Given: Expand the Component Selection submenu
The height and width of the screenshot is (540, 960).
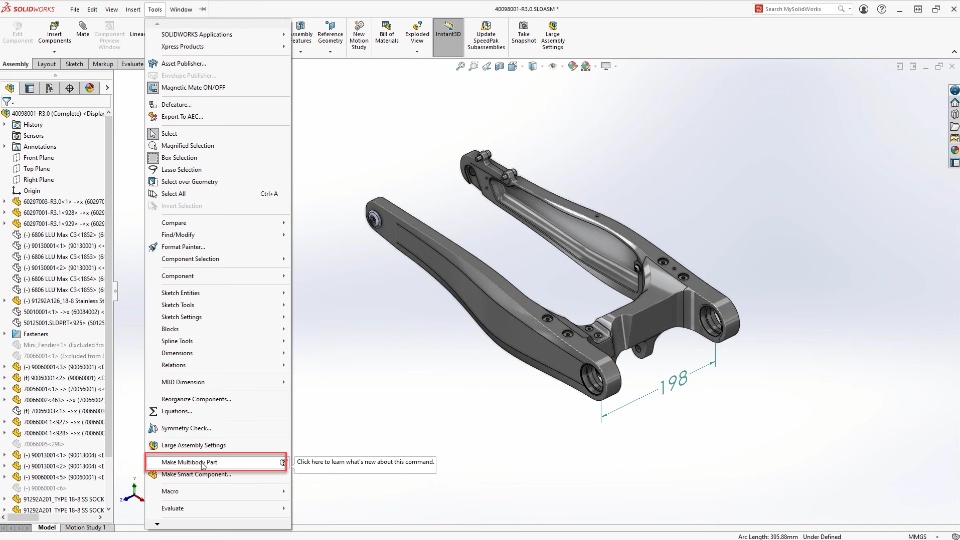Looking at the screenshot, I should [x=217, y=259].
